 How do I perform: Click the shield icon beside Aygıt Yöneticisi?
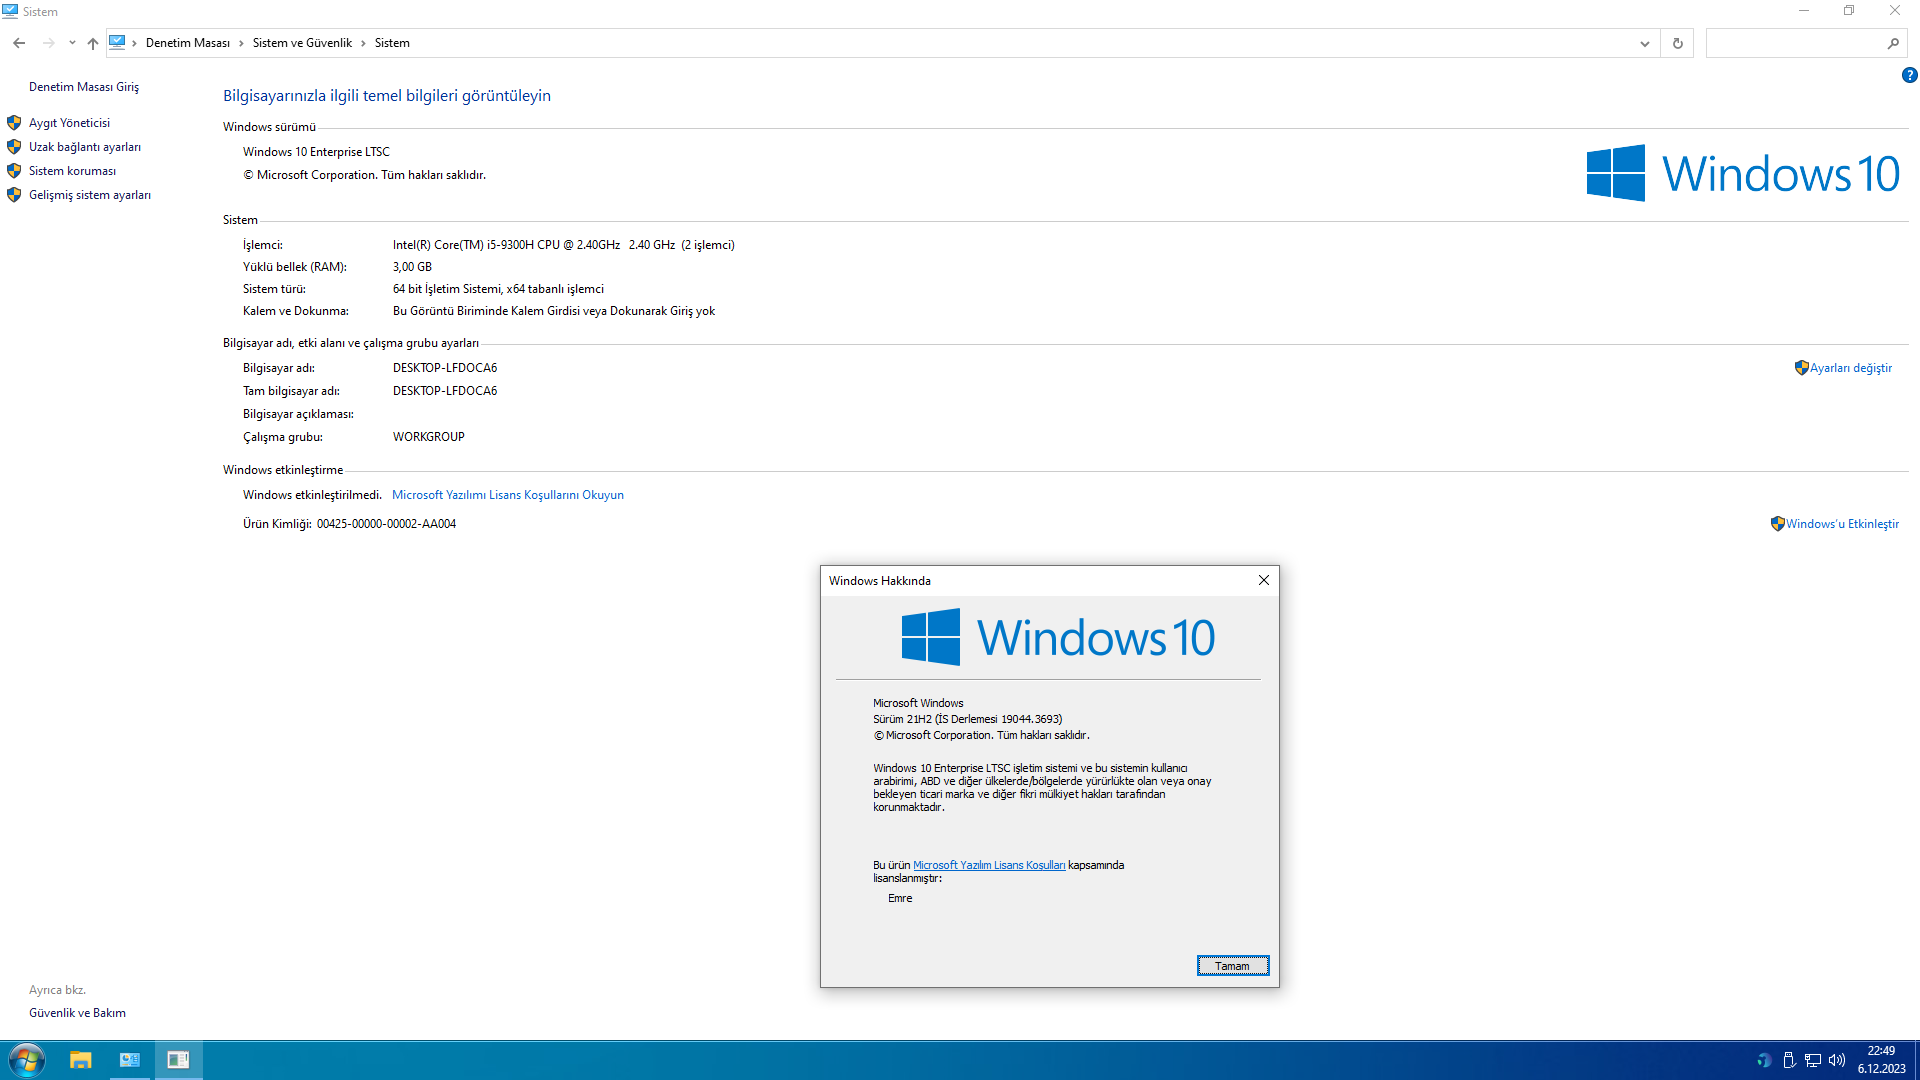click(x=14, y=123)
